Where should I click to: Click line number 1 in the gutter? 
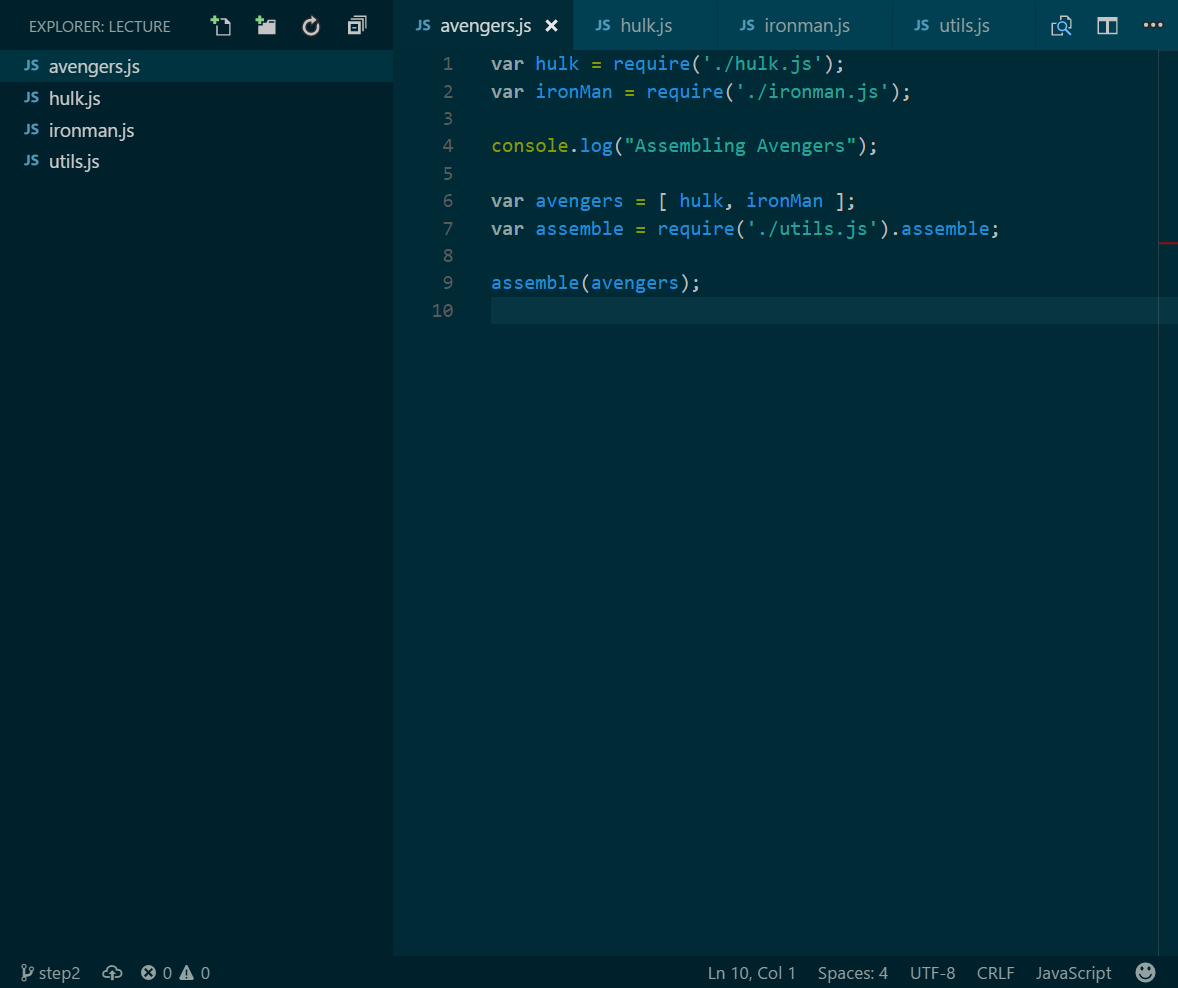[448, 64]
